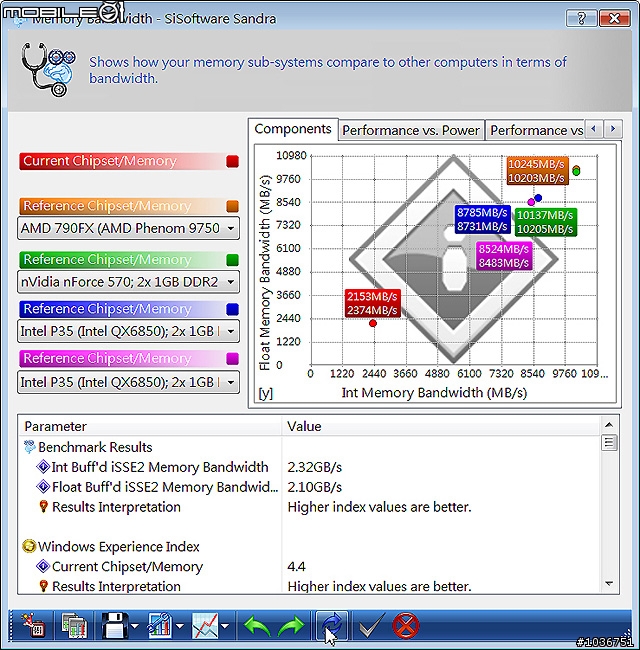Click the magenta 8524MB/s chart label
The width and height of the screenshot is (640, 650).
tap(504, 256)
